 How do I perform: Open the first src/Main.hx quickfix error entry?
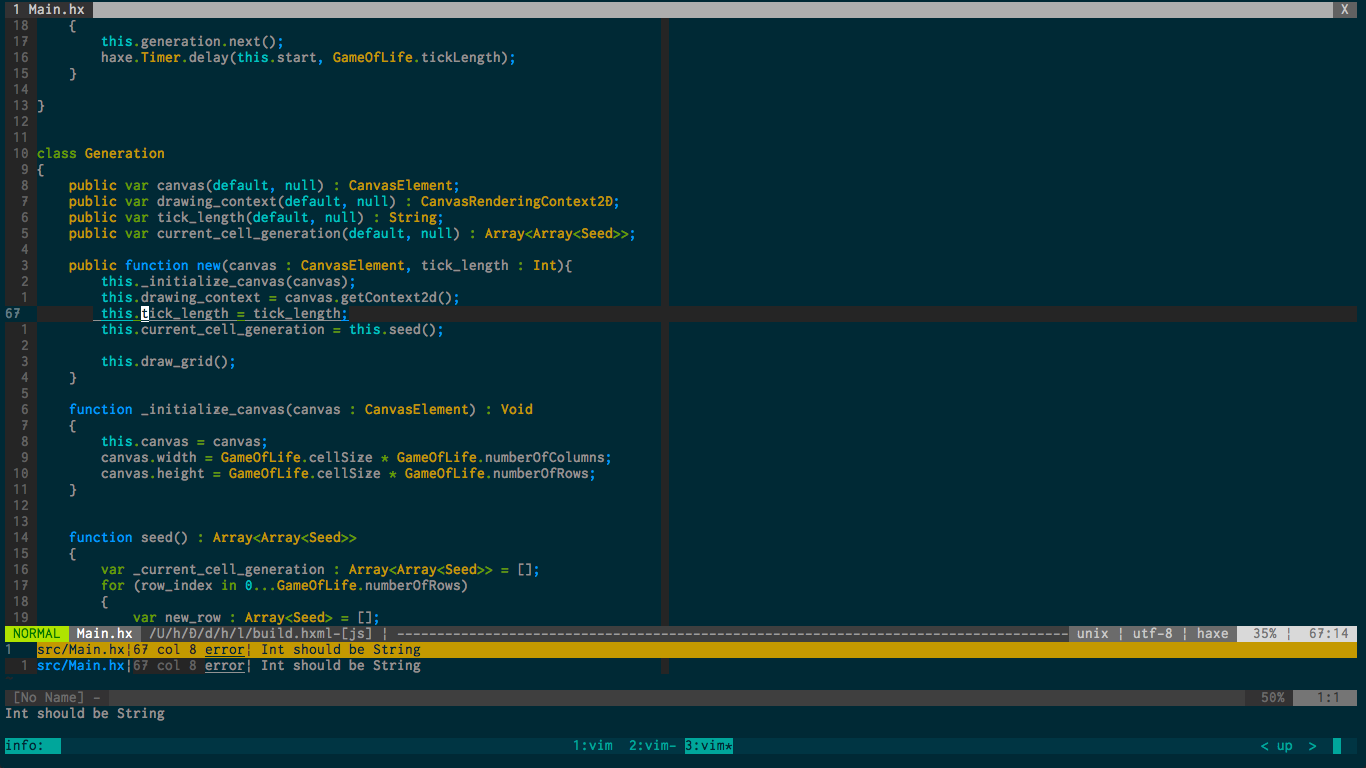tap(80, 649)
